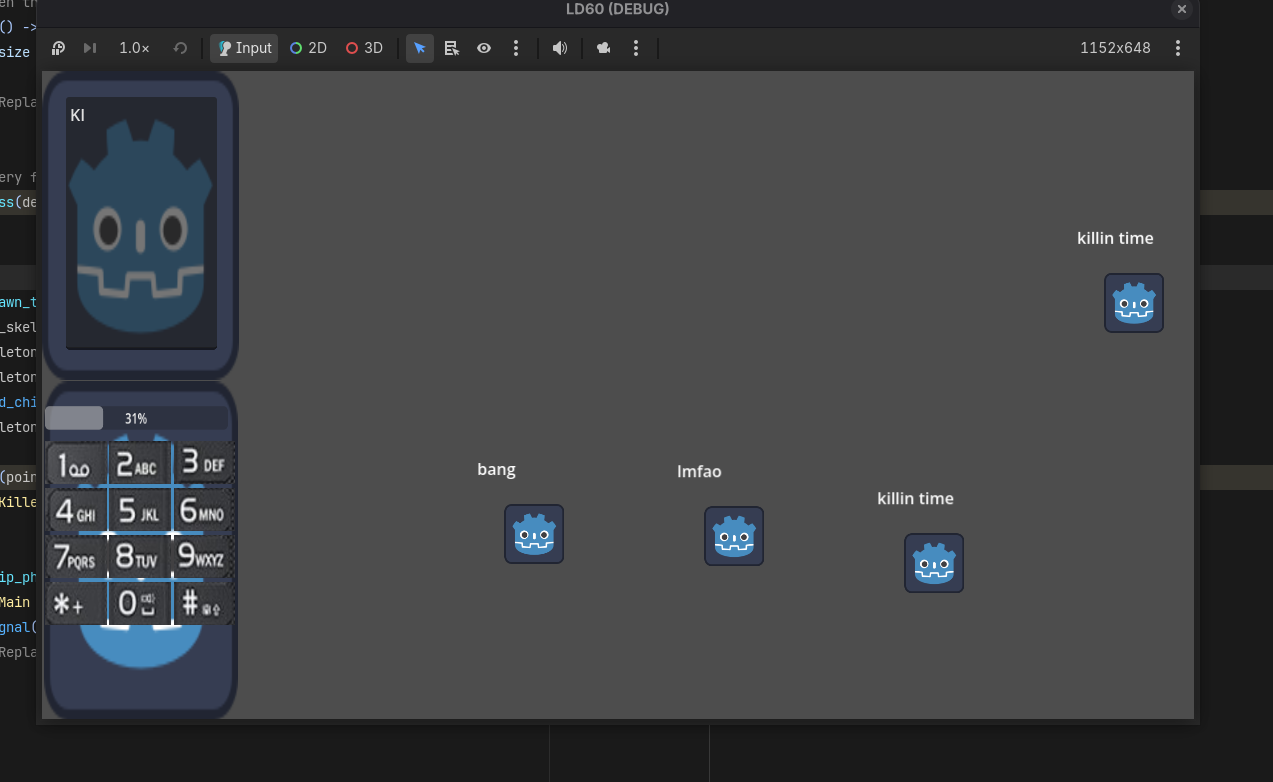This screenshot has height=782, width=1273.
Task: Open camera options three-dot menu
Action: (636, 48)
